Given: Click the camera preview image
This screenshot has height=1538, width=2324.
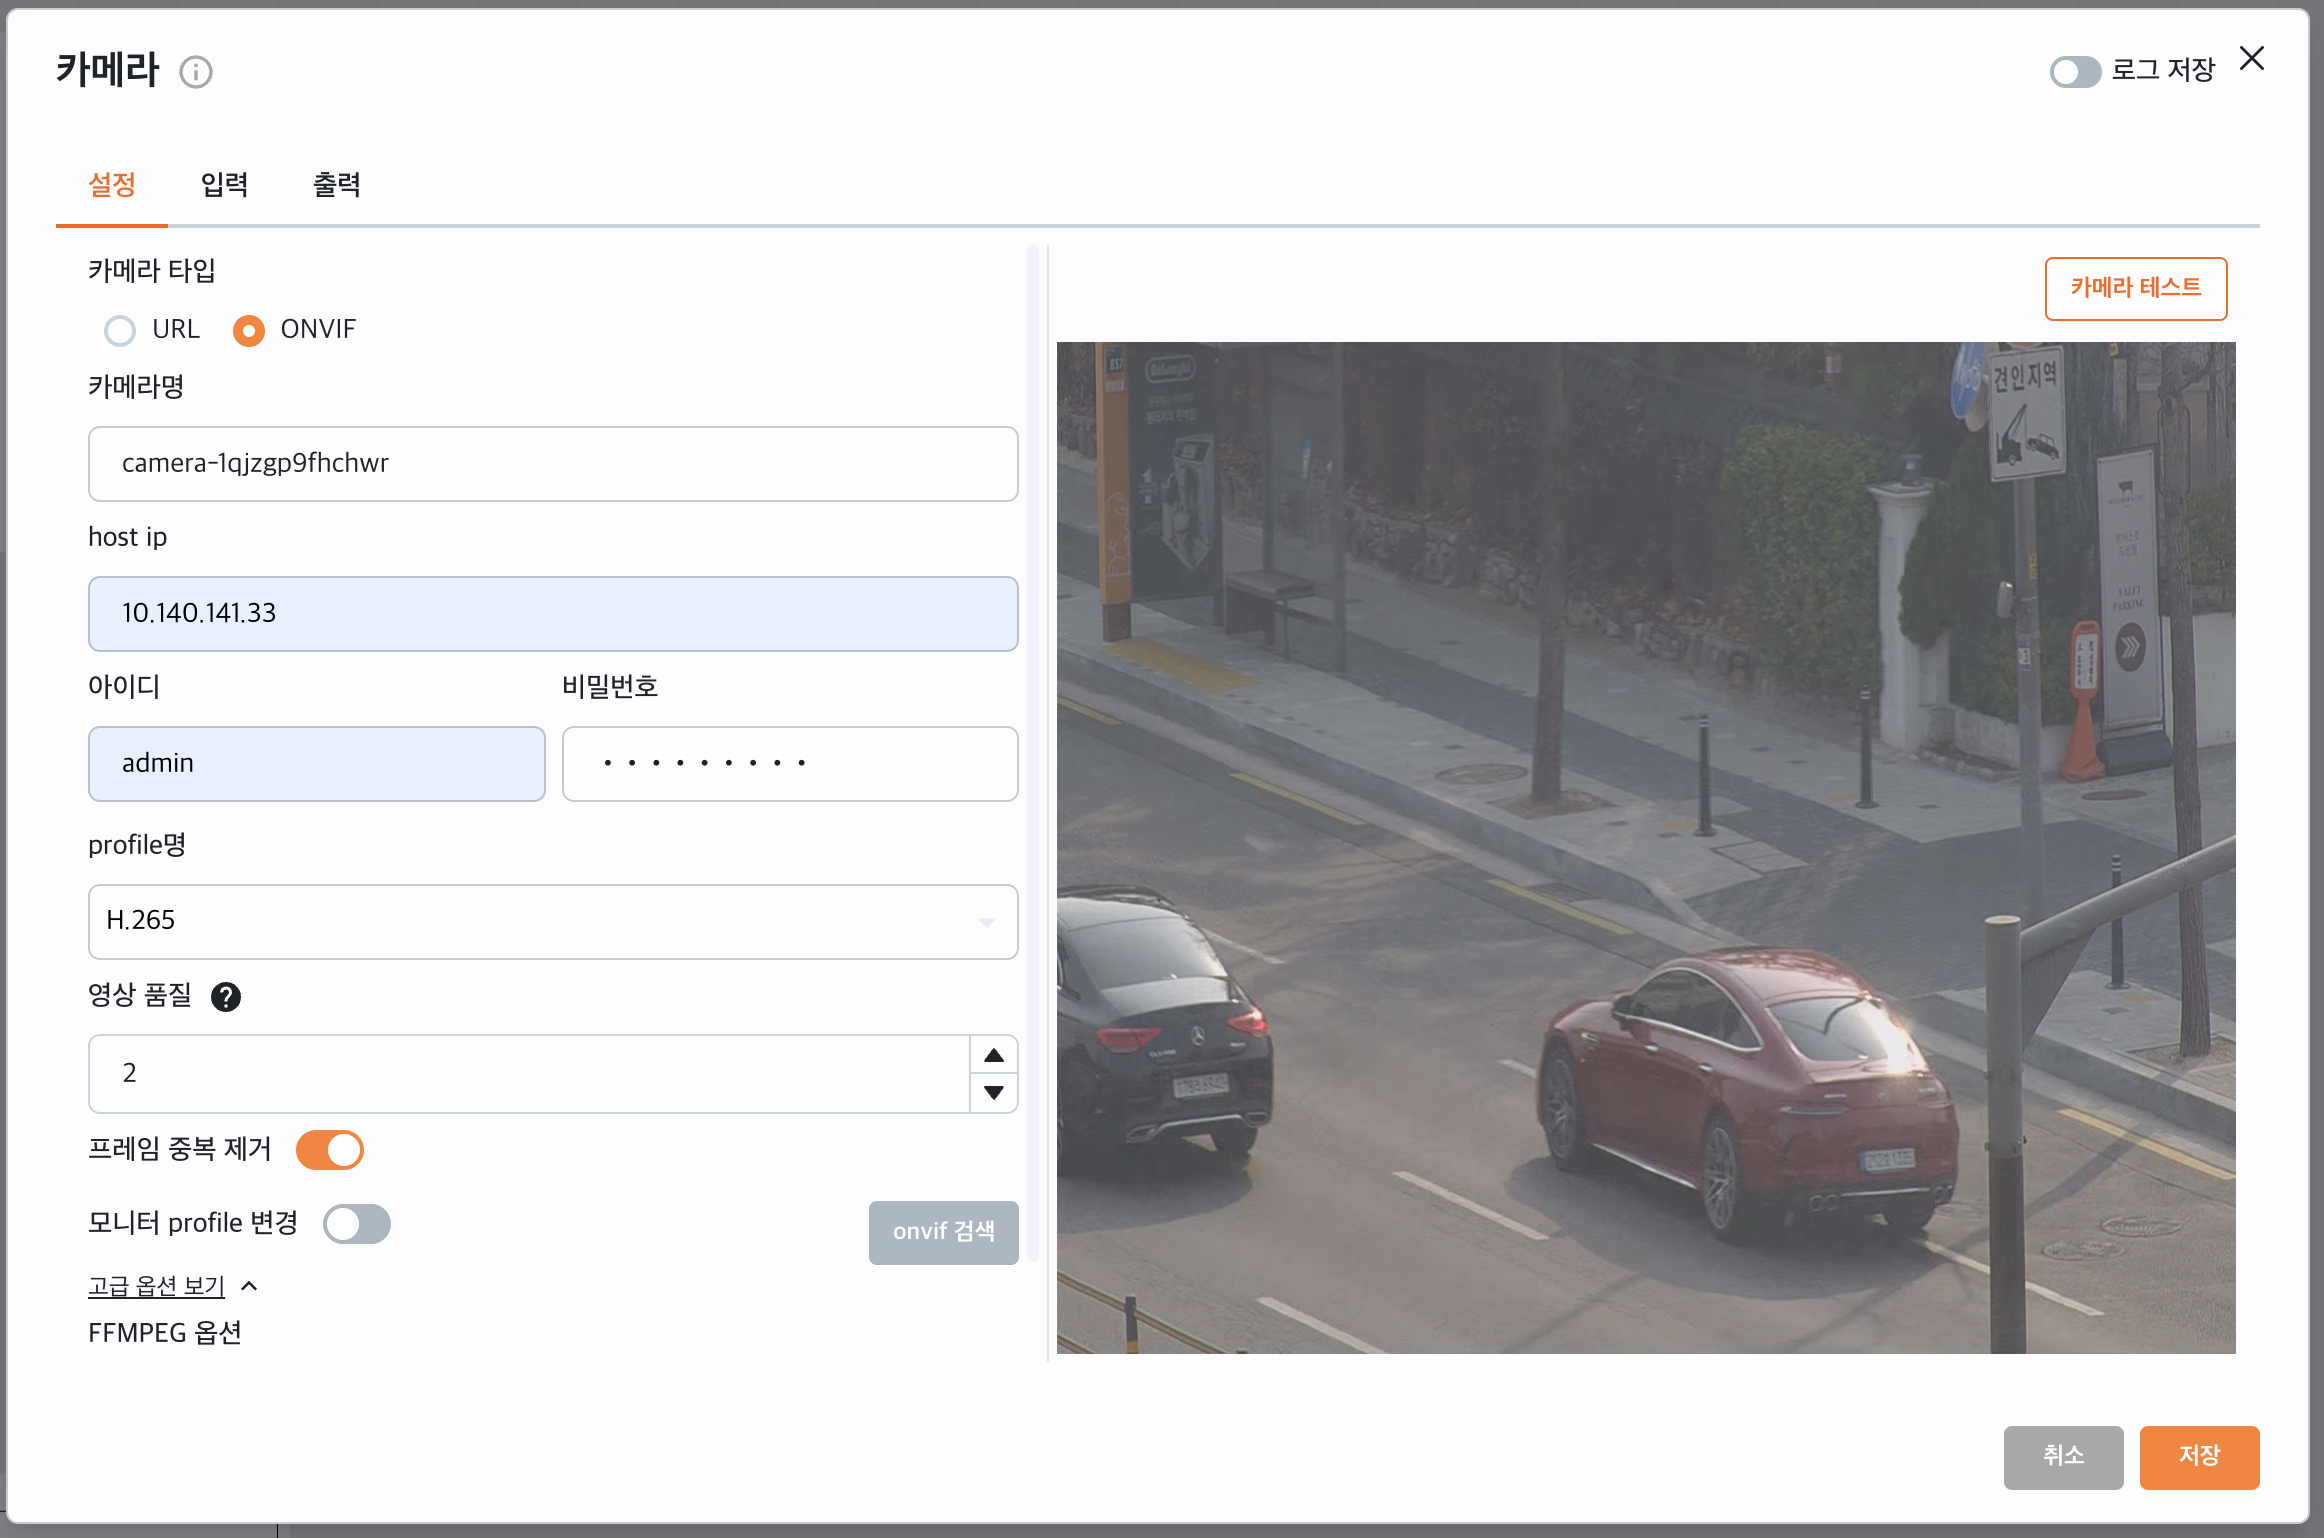Looking at the screenshot, I should (x=1646, y=848).
